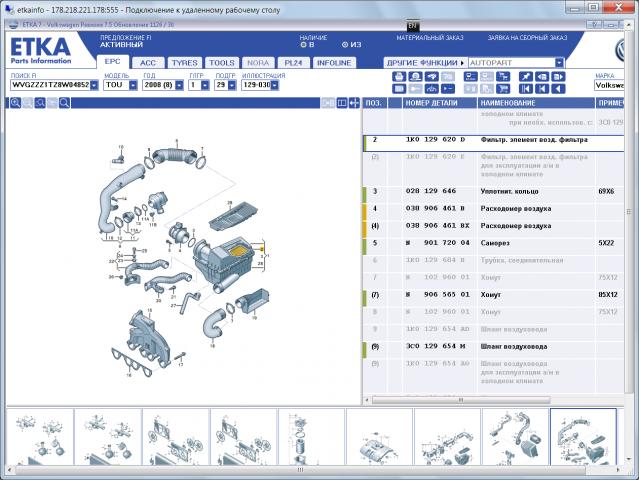Open the TYRES tab

185,63
